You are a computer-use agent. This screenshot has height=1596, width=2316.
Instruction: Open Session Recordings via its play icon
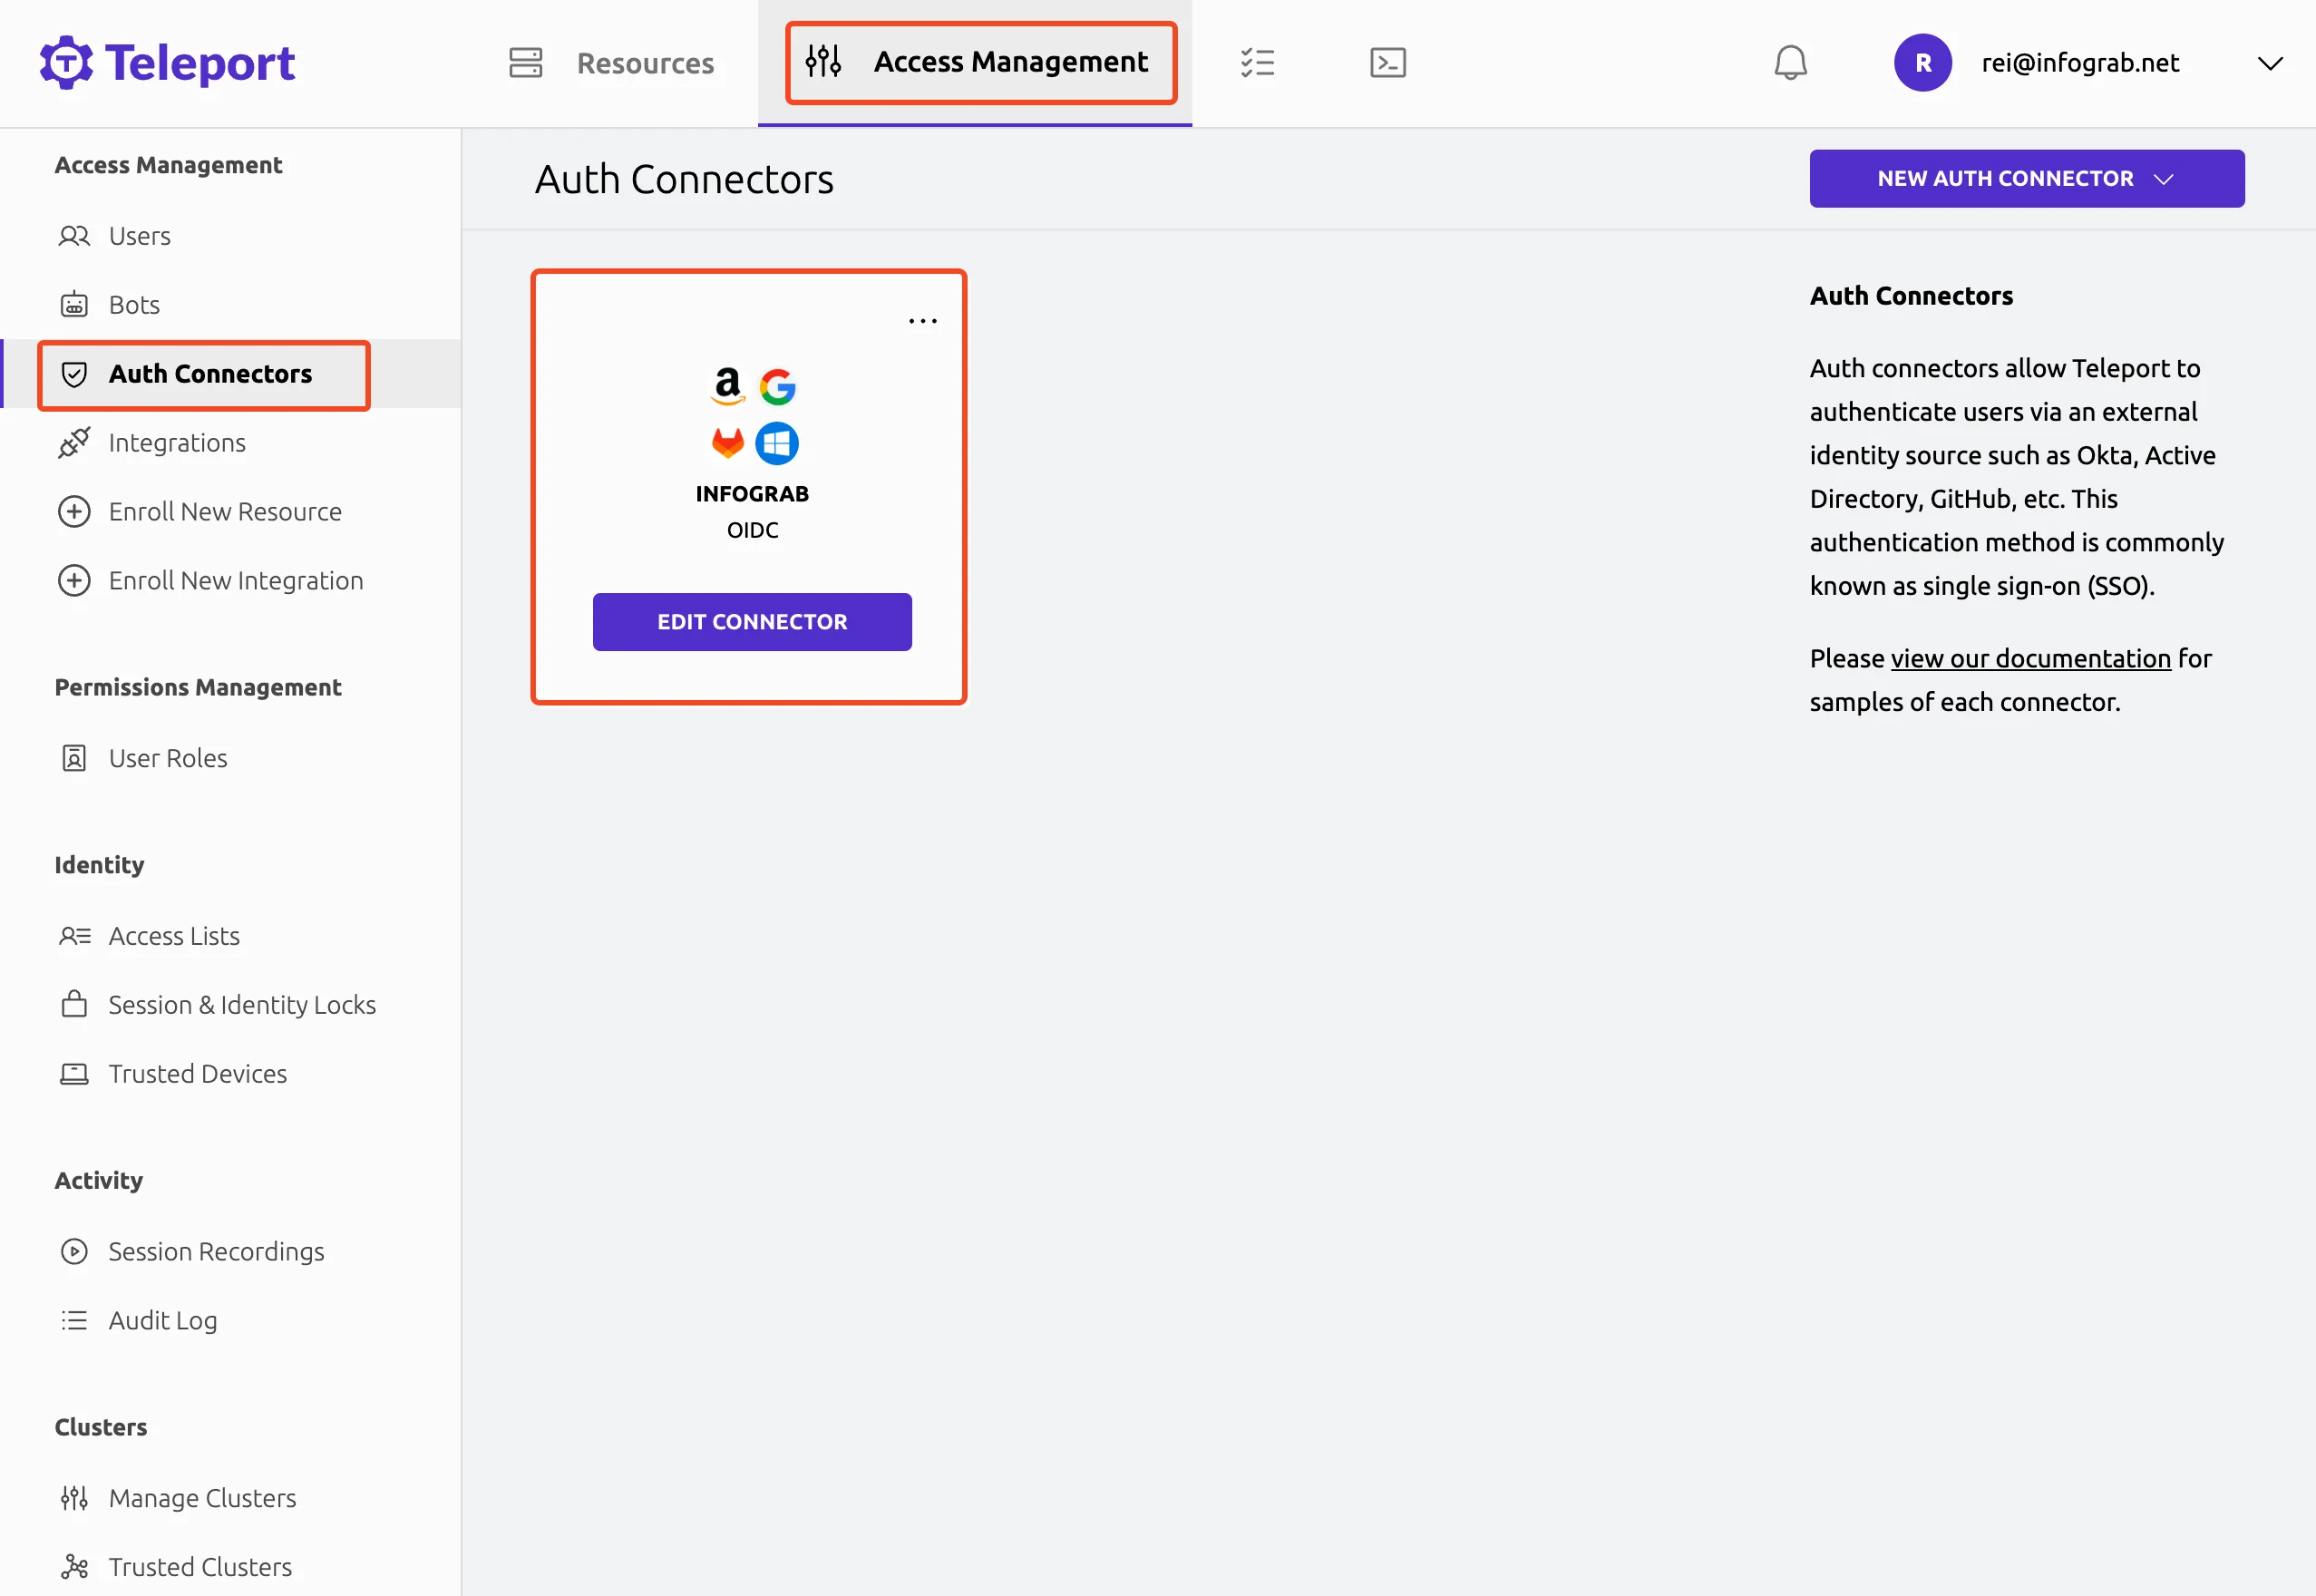click(75, 1251)
